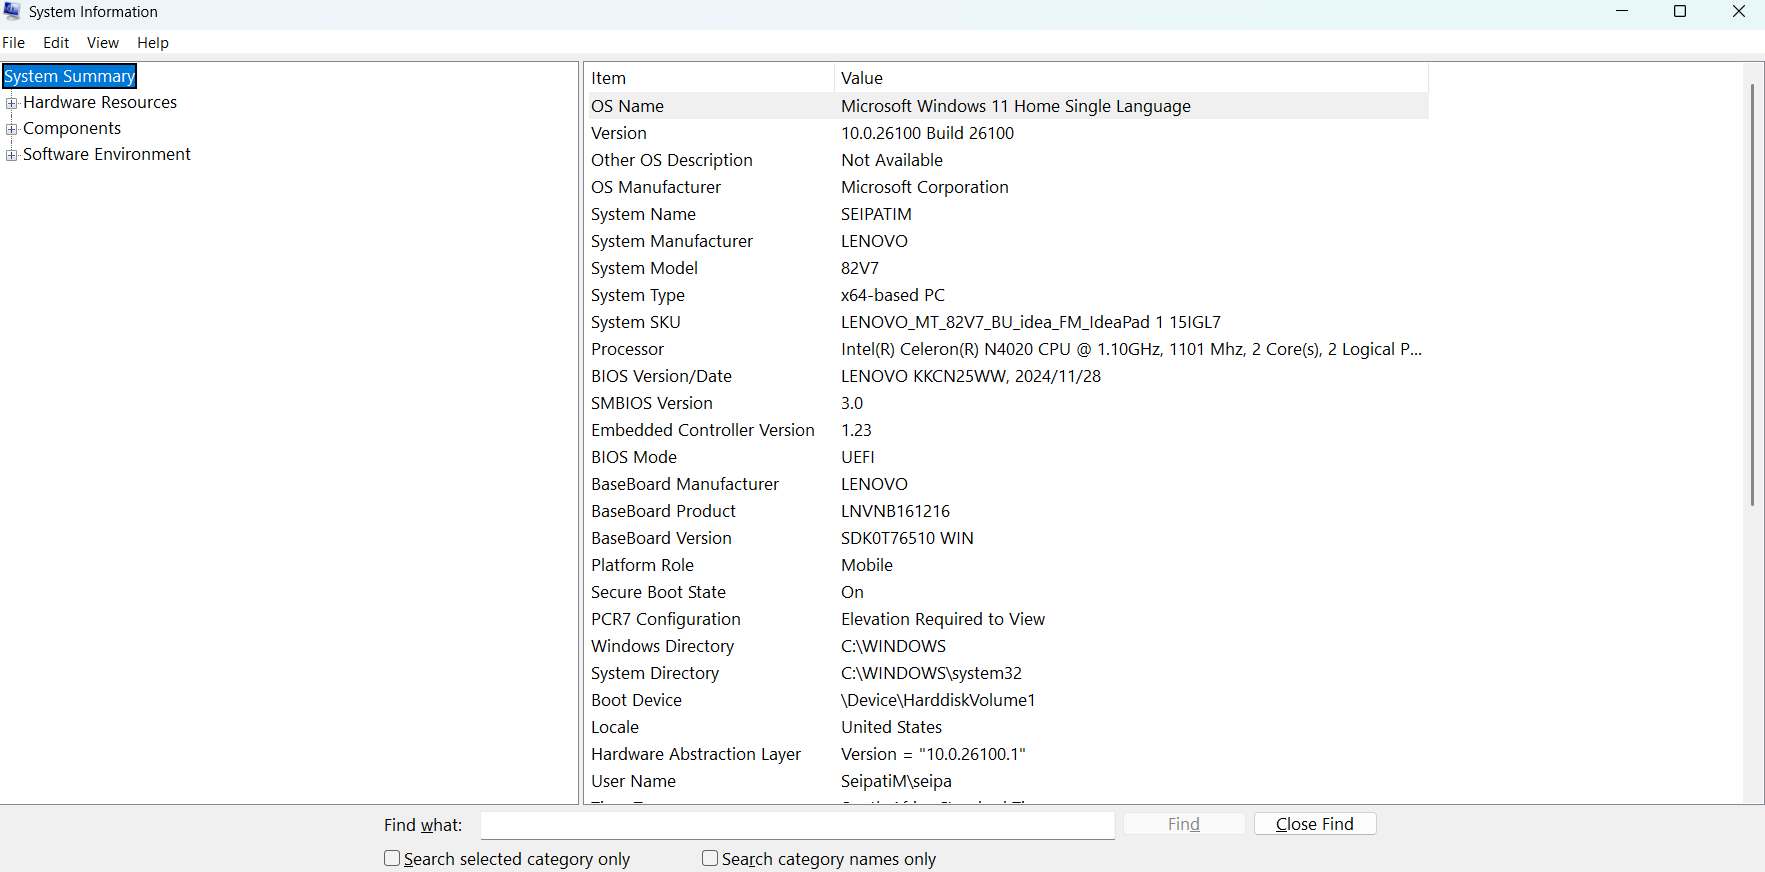Click the Intel Celeron N4020 processor value
The width and height of the screenshot is (1765, 872).
tap(1131, 349)
